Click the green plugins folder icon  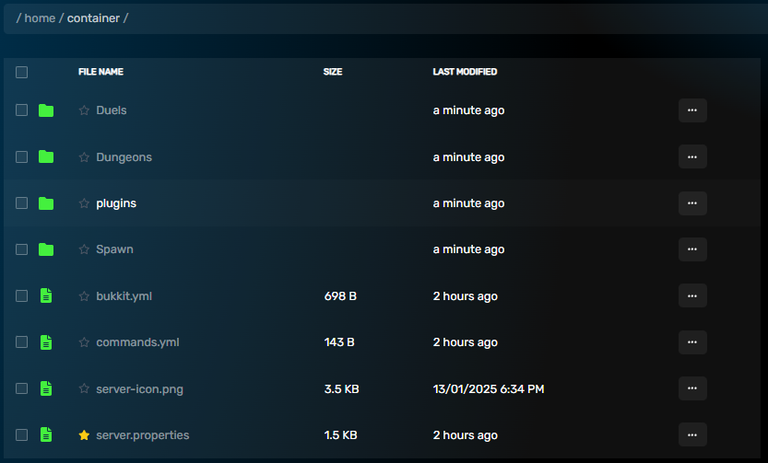46,203
